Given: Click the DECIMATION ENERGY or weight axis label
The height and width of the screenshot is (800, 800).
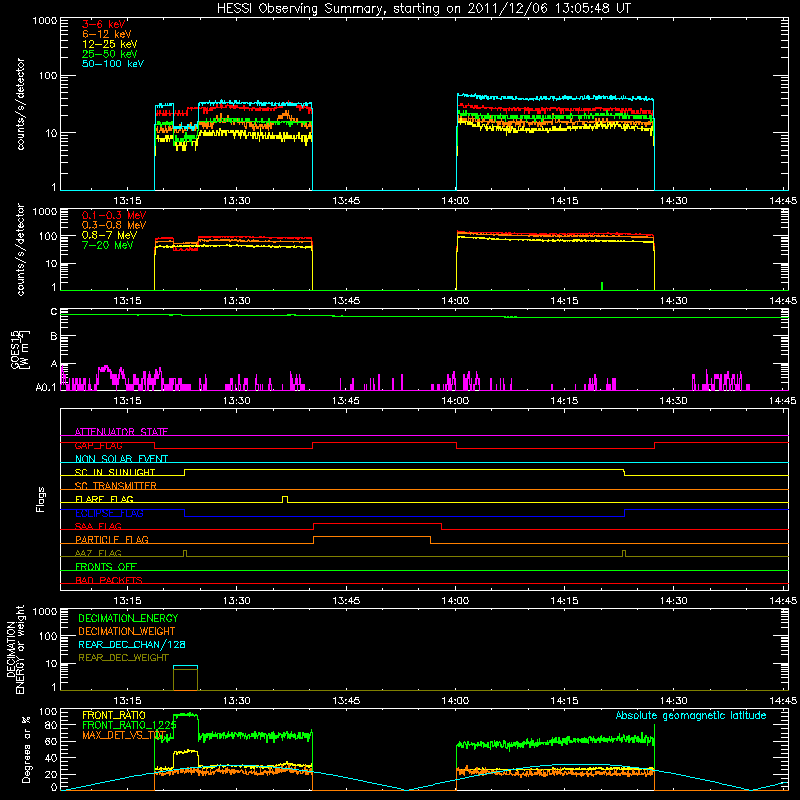Looking at the screenshot, I should coord(15,649).
